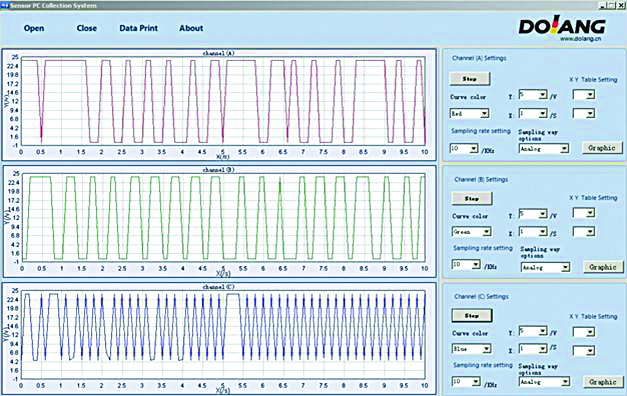This screenshot has height=396, width=627.
Task: Expand Channel B X seconds scale dropdown
Action: click(x=533, y=232)
